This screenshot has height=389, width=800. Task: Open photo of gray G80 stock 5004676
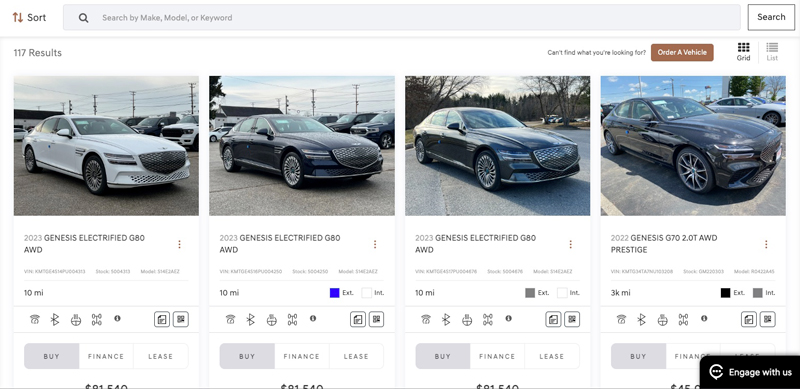497,145
